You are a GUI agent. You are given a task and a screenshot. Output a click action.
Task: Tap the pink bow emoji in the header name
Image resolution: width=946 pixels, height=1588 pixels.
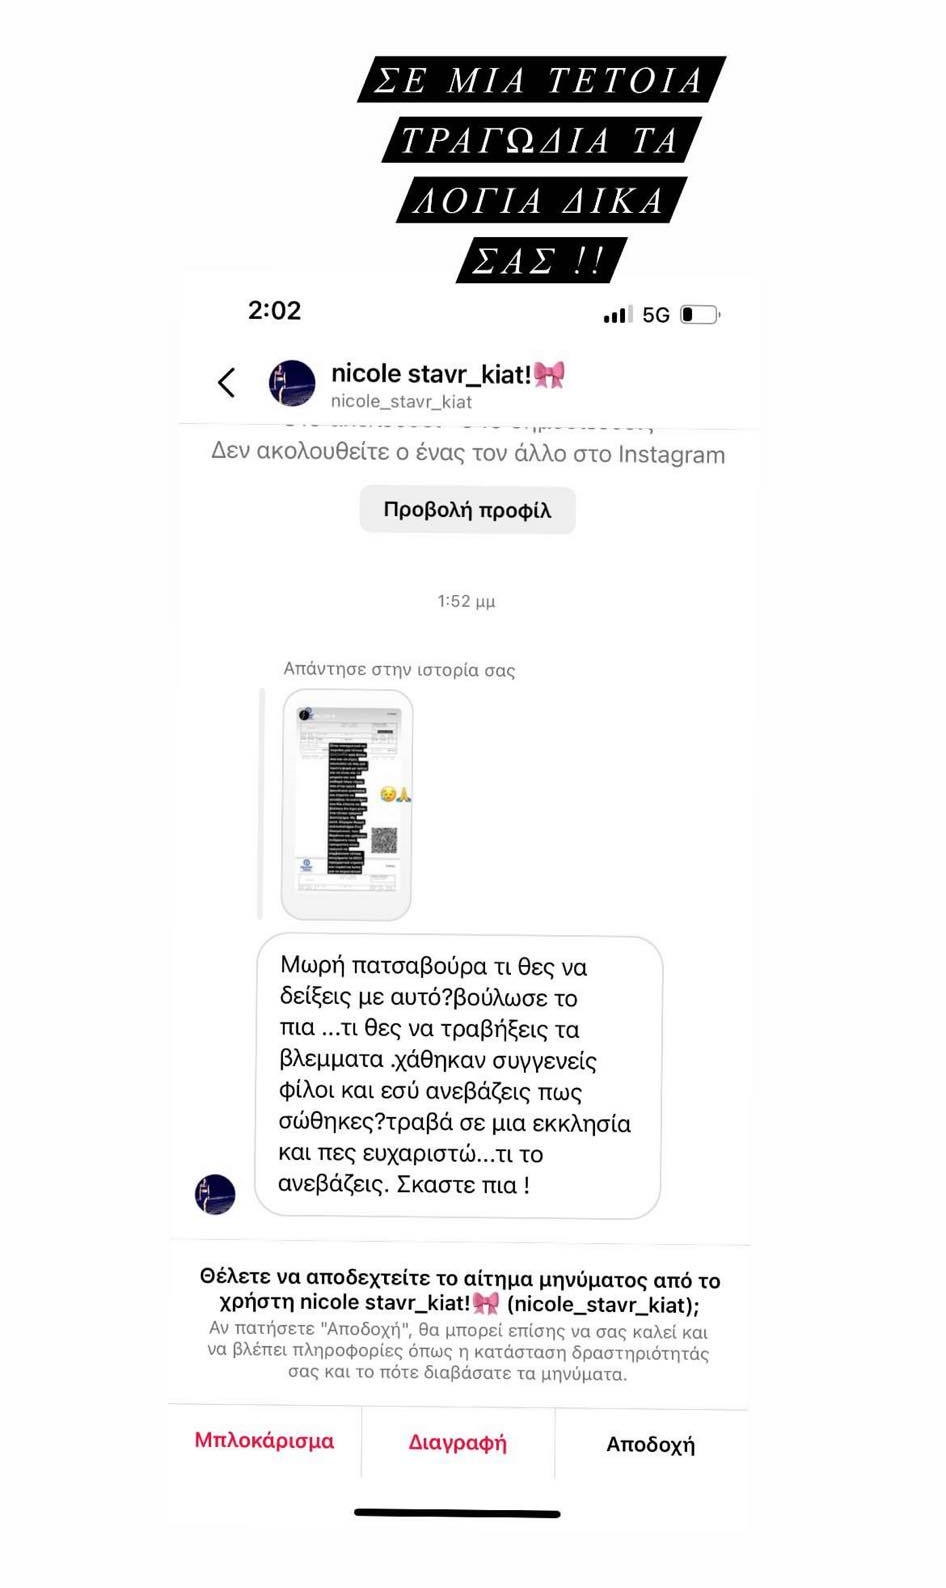coord(549,375)
